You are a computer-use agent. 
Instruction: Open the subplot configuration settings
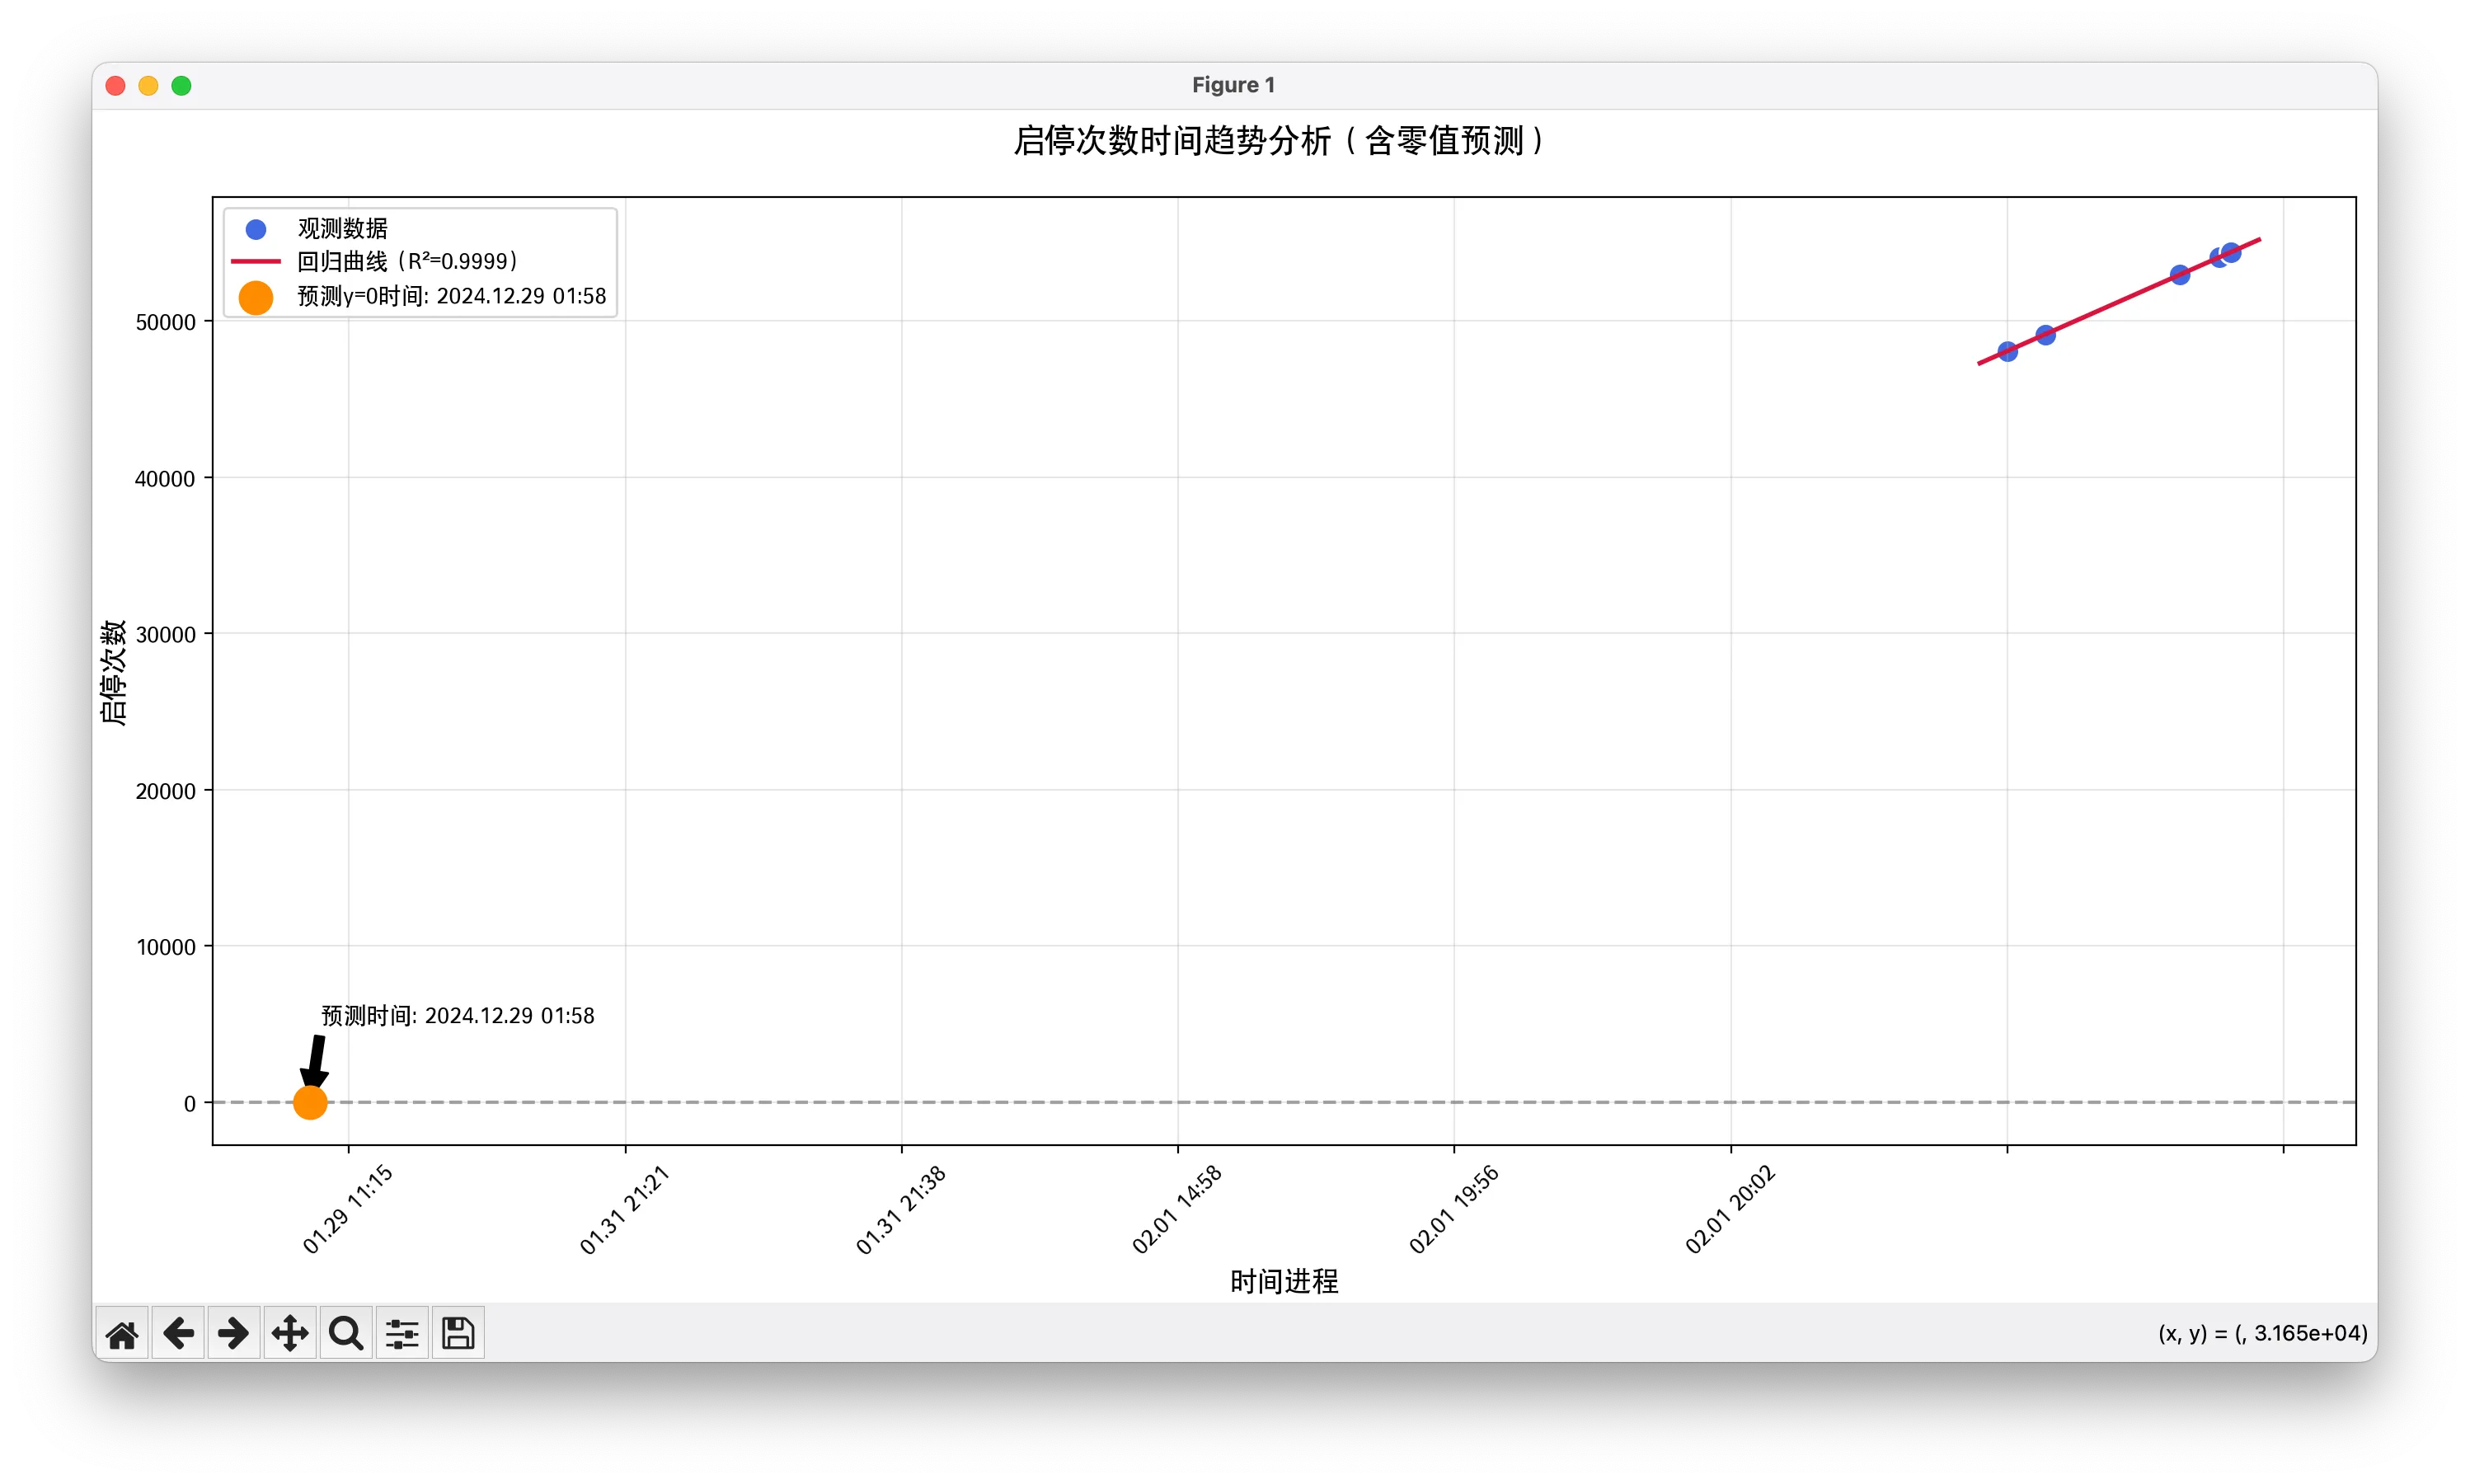[401, 1332]
